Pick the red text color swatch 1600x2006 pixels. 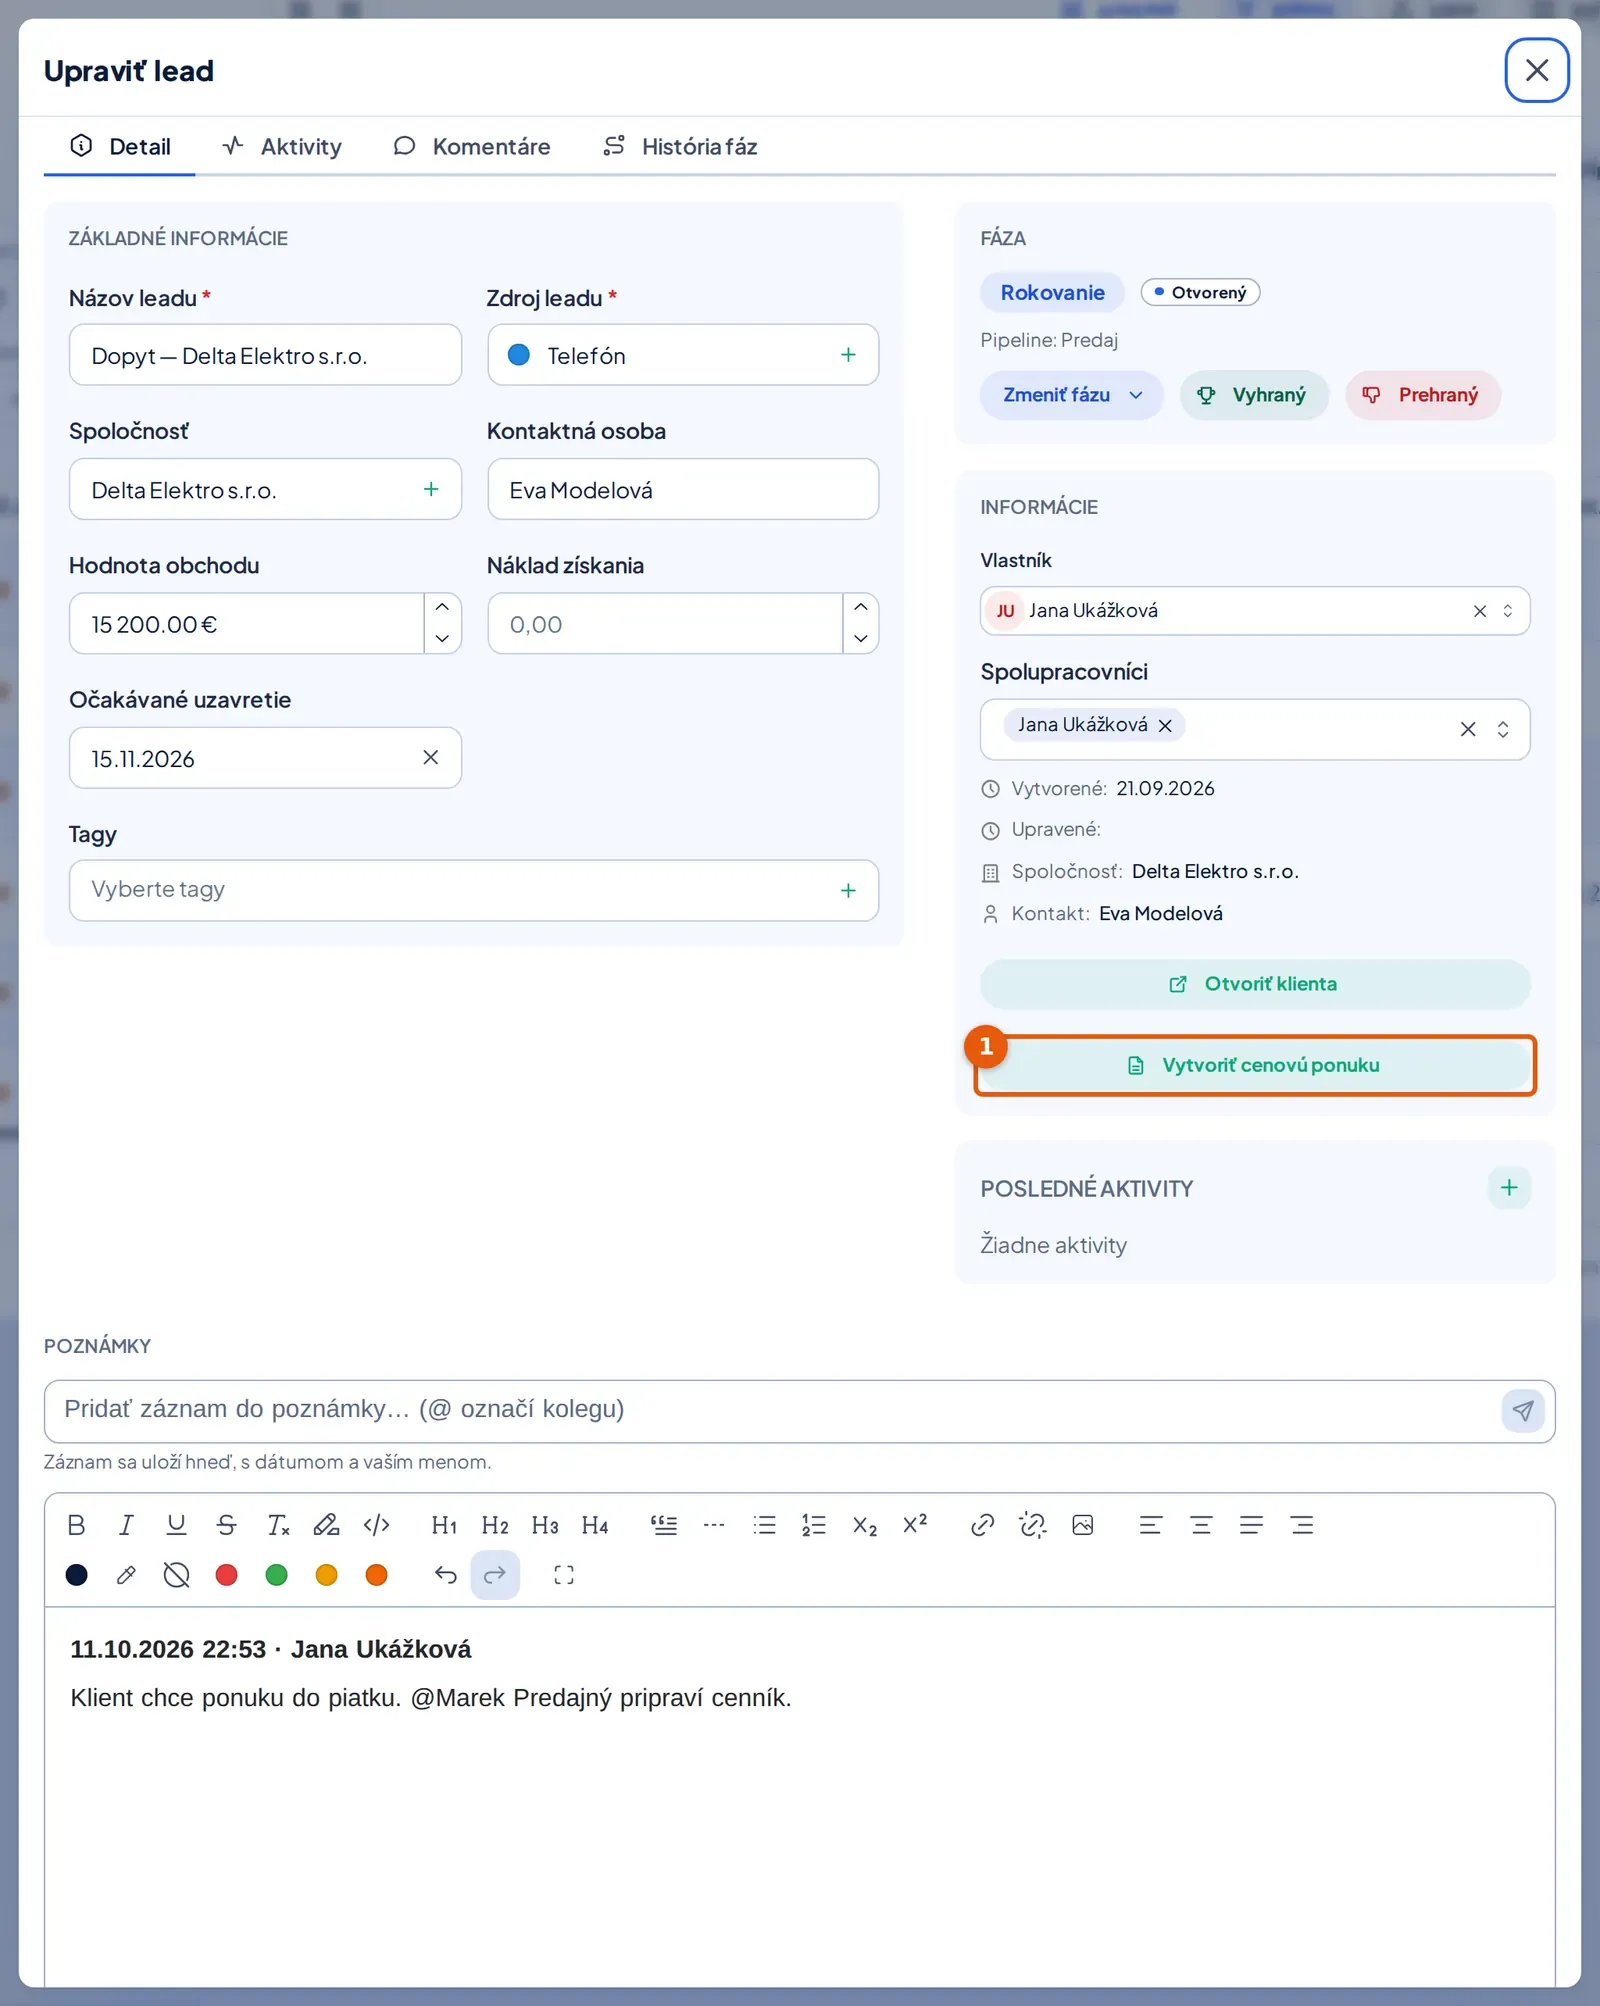coord(227,1575)
